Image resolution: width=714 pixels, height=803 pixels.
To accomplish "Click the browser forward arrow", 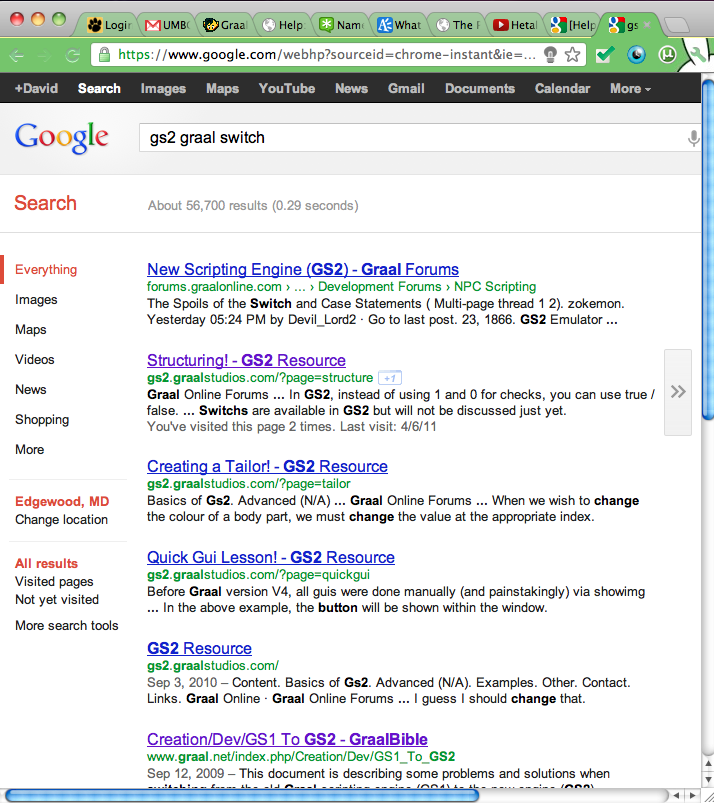I will pos(45,55).
